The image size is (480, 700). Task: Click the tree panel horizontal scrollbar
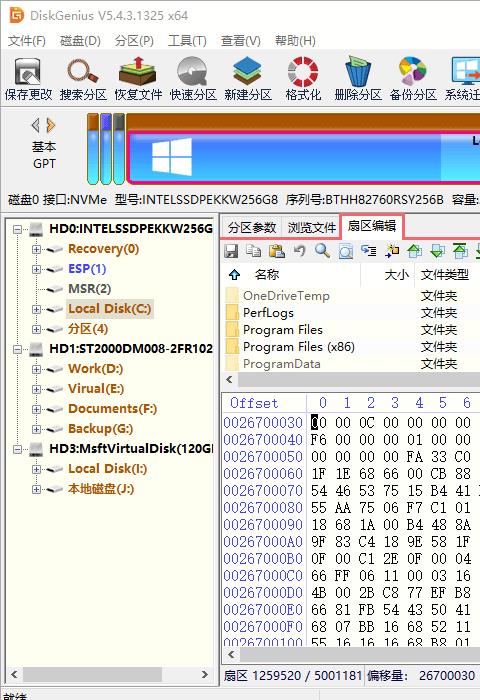(92, 674)
